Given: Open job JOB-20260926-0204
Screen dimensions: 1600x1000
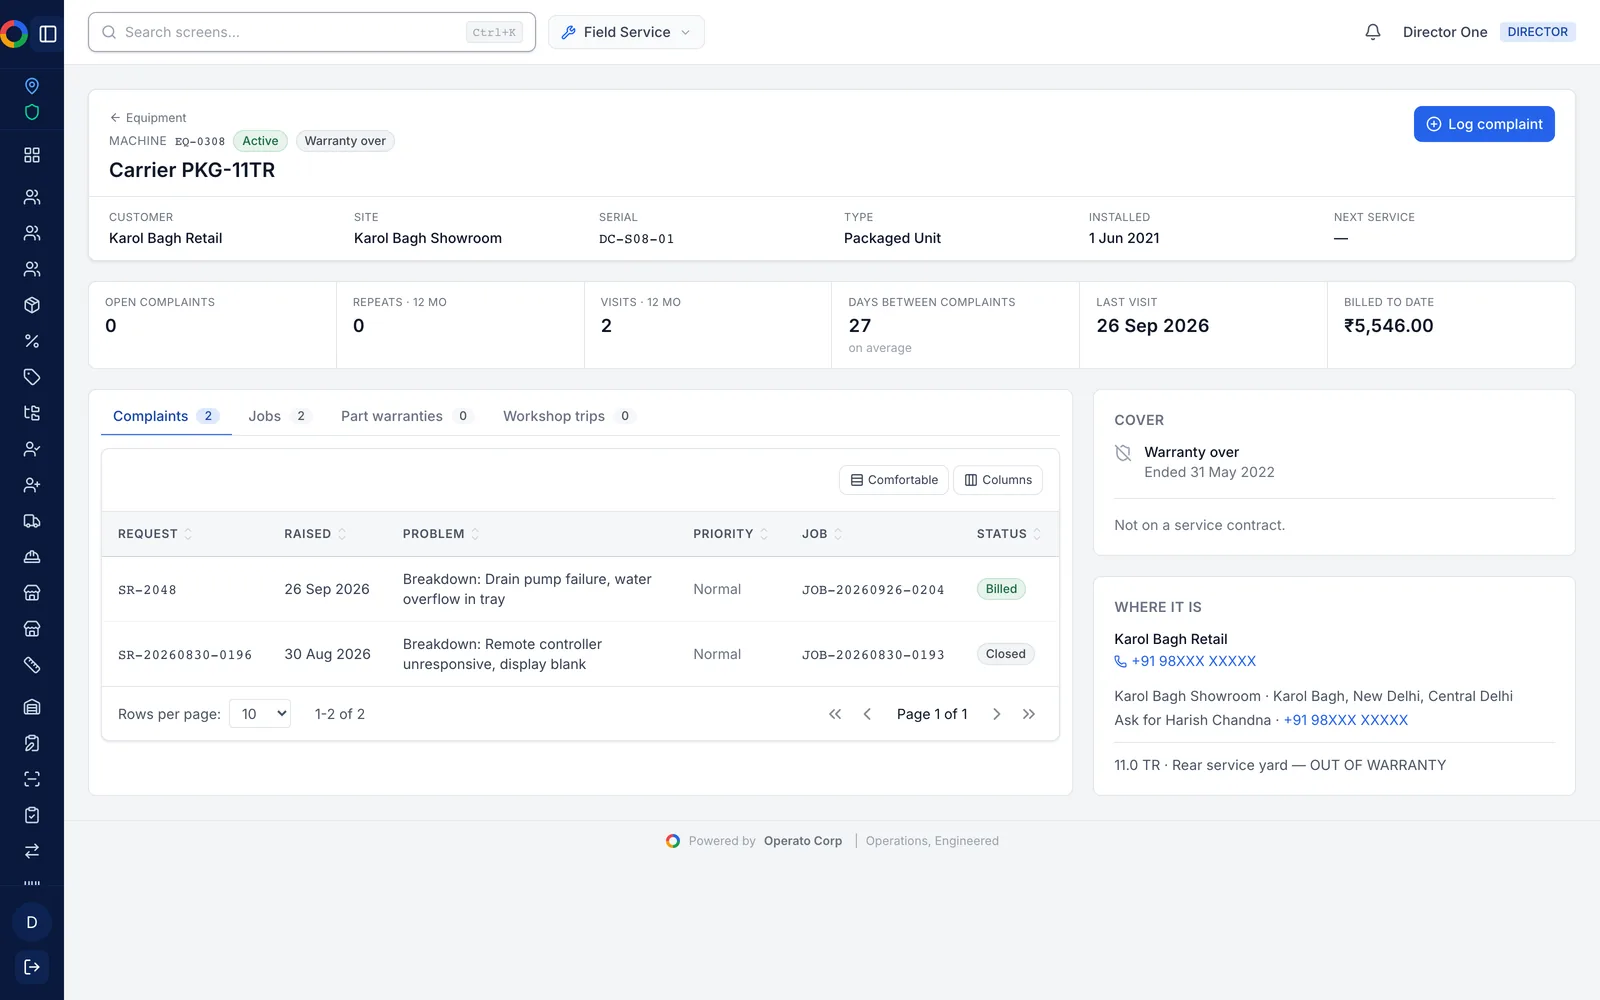Looking at the screenshot, I should click(873, 590).
